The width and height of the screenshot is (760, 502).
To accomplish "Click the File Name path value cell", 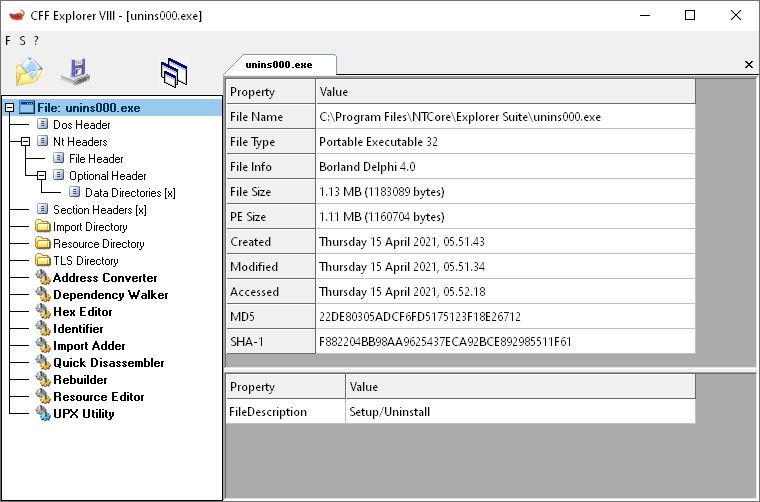I will tap(506, 117).
